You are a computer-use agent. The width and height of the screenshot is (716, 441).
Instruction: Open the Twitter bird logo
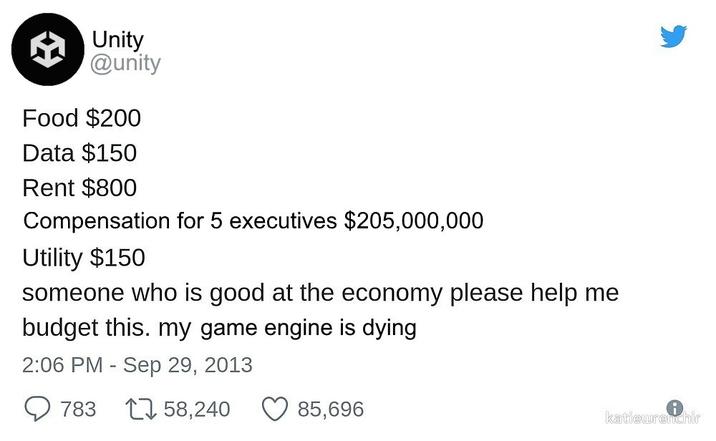tap(673, 38)
